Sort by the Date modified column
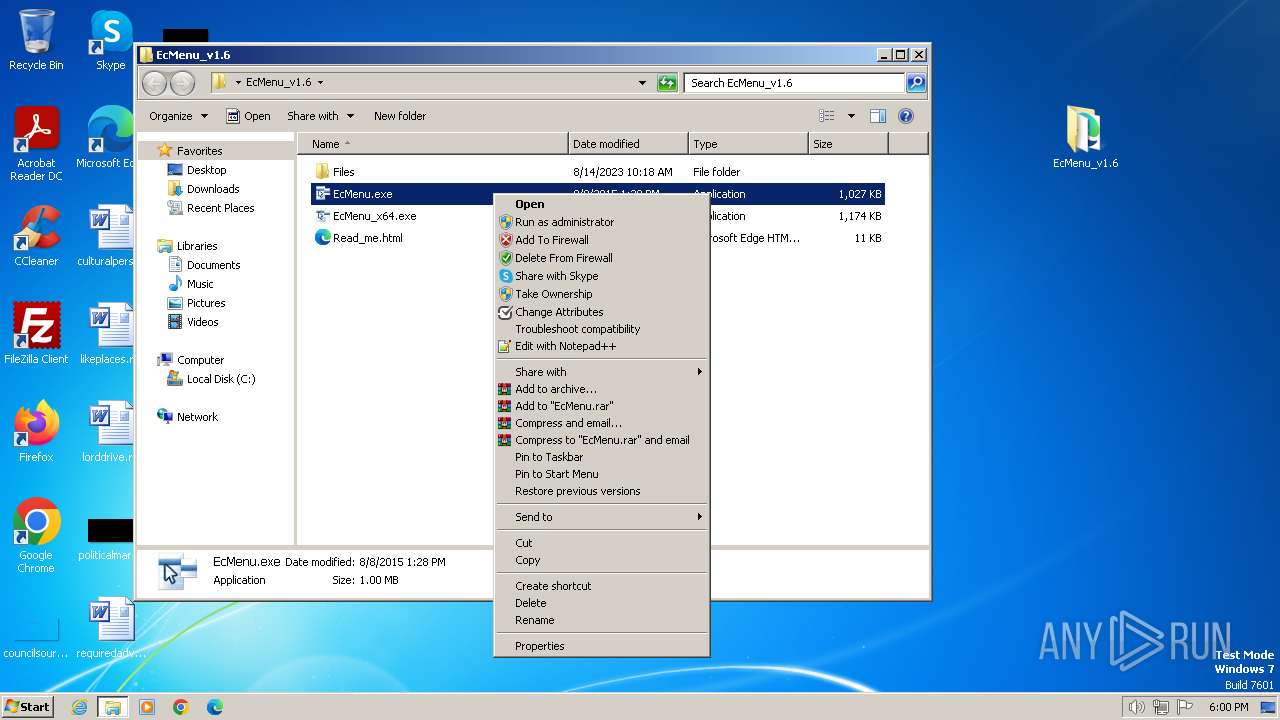This screenshot has height=720, width=1280. tap(628, 144)
